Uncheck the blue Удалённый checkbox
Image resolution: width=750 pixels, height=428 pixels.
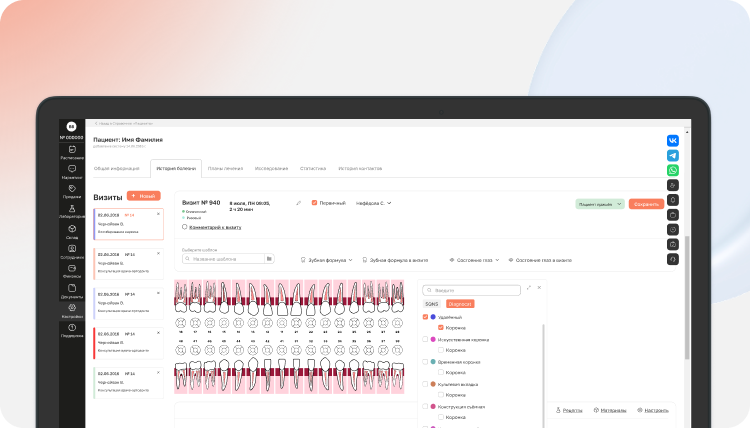click(x=425, y=317)
